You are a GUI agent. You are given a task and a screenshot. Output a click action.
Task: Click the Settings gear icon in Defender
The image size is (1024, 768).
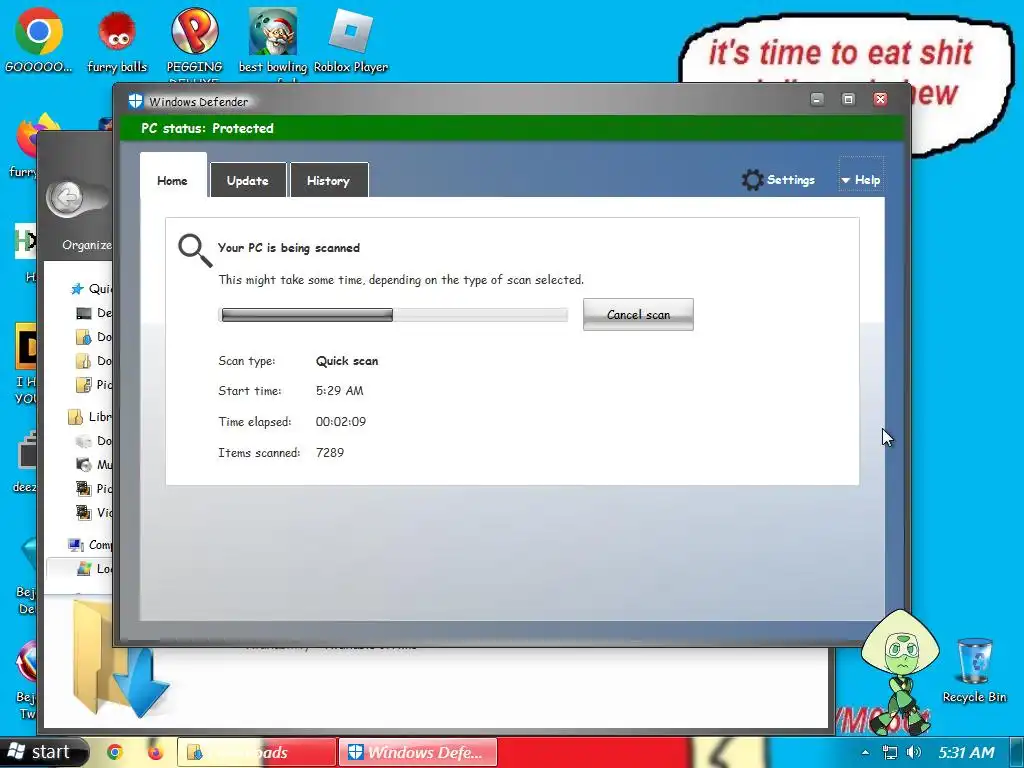752,180
